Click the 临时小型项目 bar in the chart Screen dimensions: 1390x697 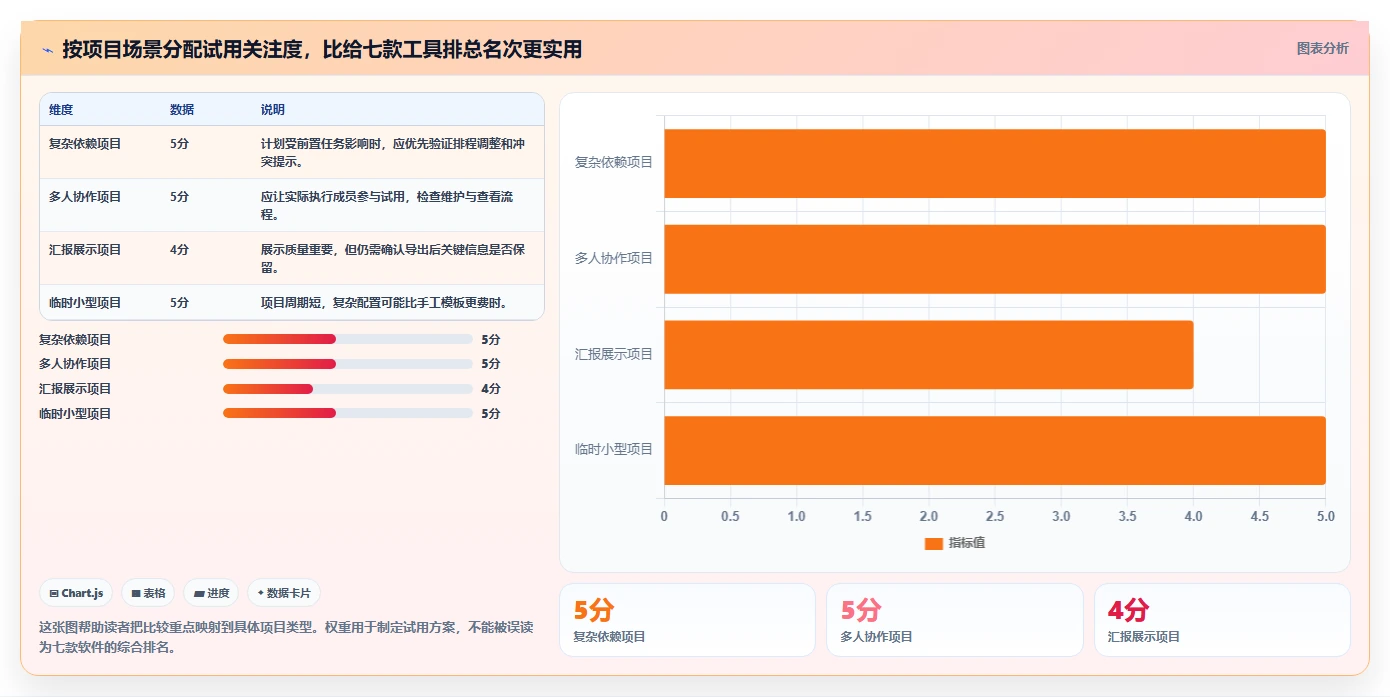(995, 450)
